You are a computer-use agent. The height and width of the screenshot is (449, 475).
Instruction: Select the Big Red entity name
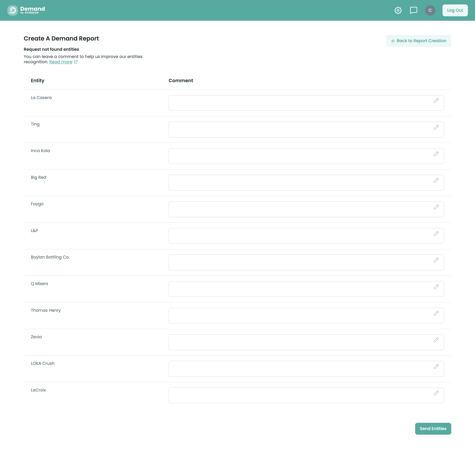click(39, 177)
